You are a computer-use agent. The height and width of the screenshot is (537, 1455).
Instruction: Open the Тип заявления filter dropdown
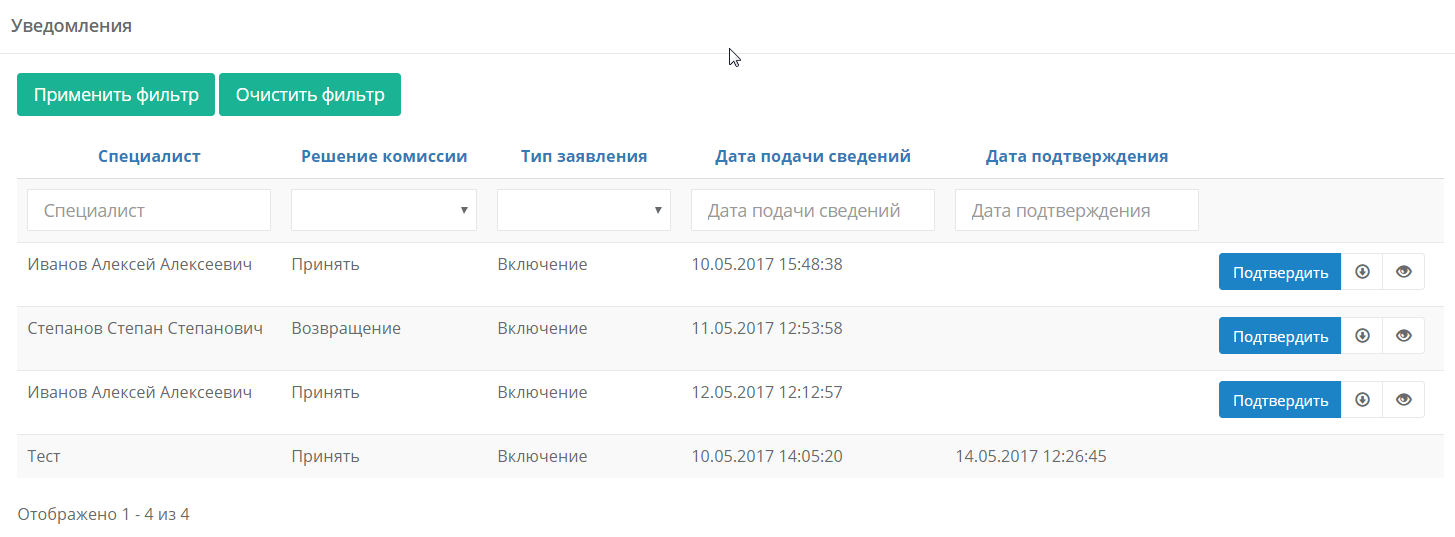click(x=584, y=210)
